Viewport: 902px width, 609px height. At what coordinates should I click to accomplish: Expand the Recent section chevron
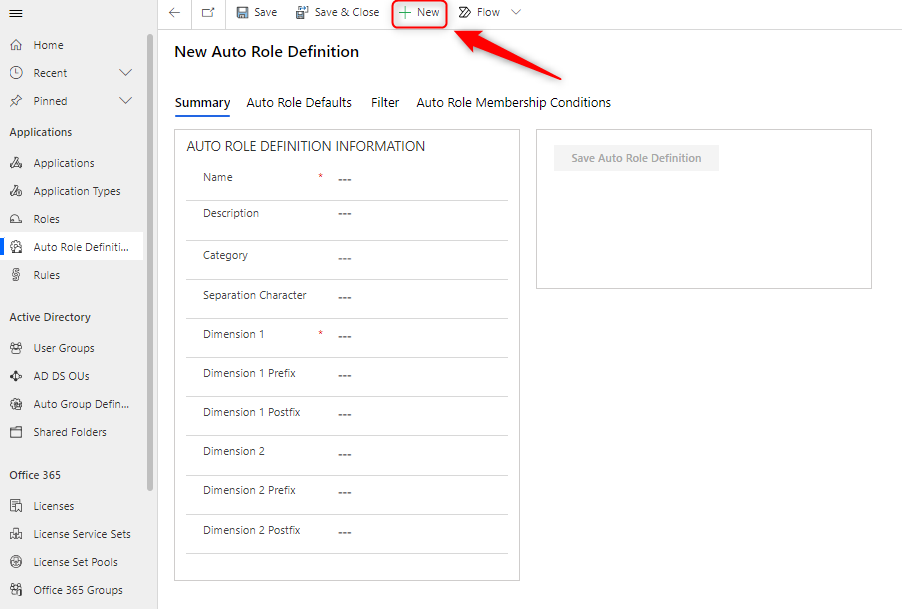click(126, 73)
